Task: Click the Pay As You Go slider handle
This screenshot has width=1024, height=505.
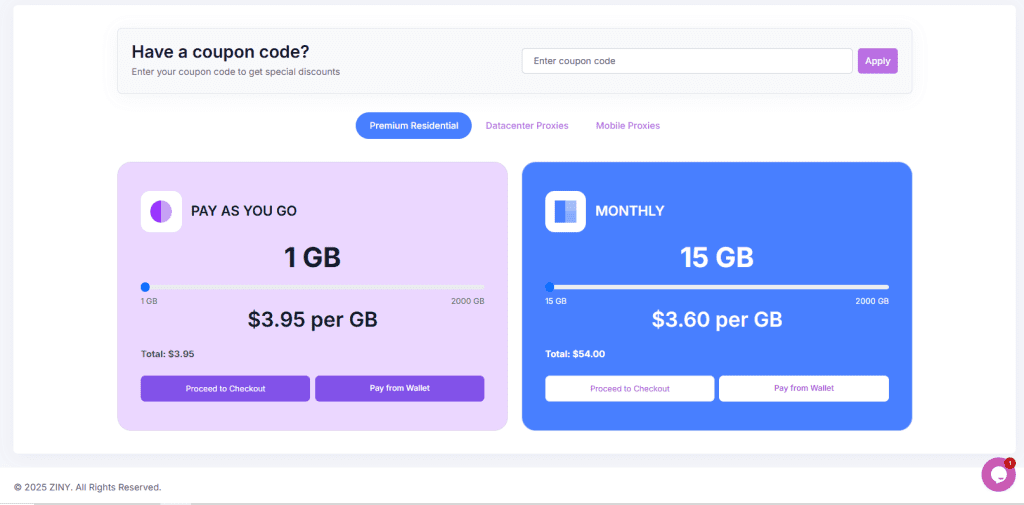Action: click(146, 287)
